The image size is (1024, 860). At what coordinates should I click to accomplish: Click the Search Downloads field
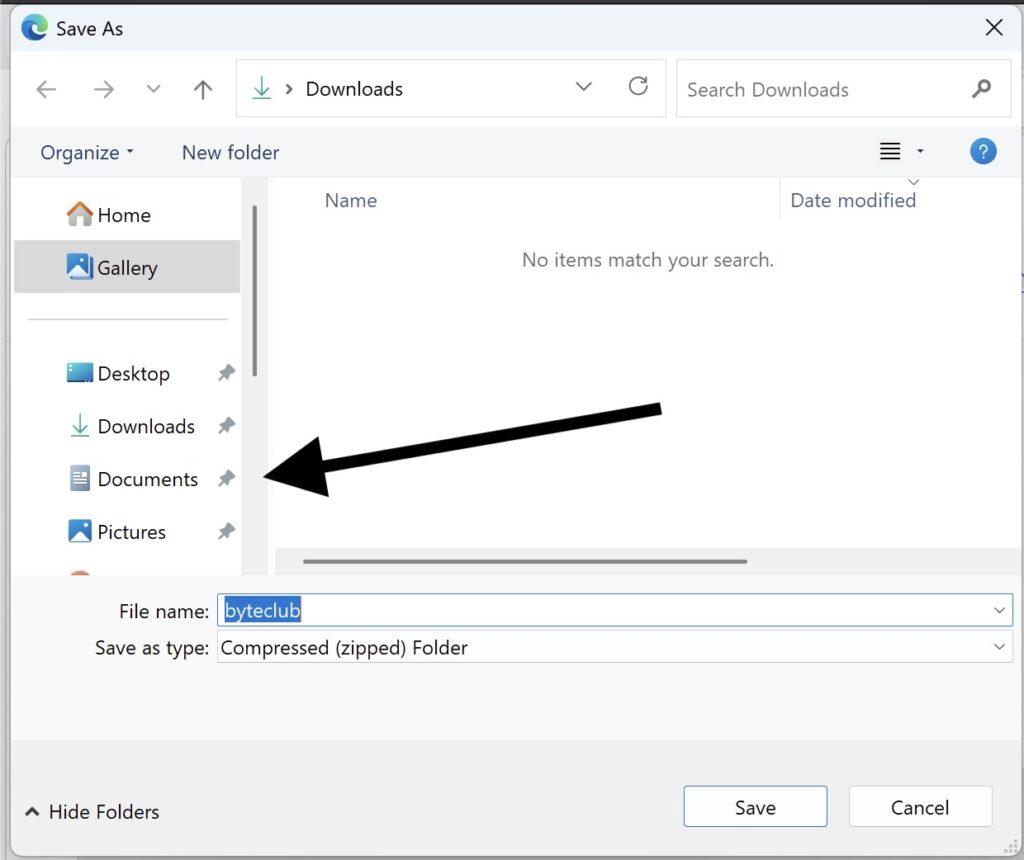pos(820,89)
